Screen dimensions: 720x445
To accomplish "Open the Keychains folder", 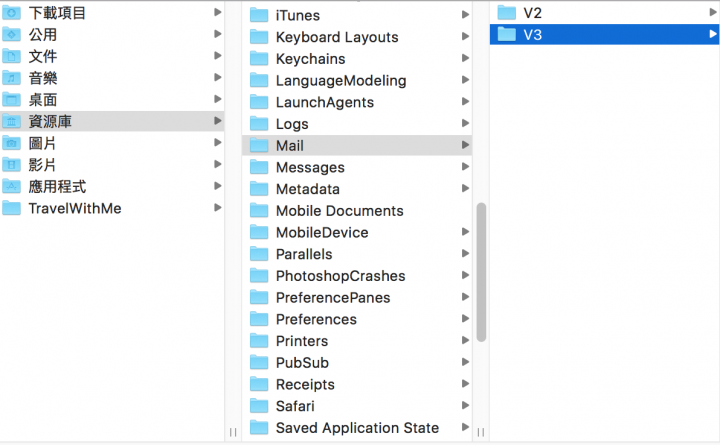I will (357, 59).
